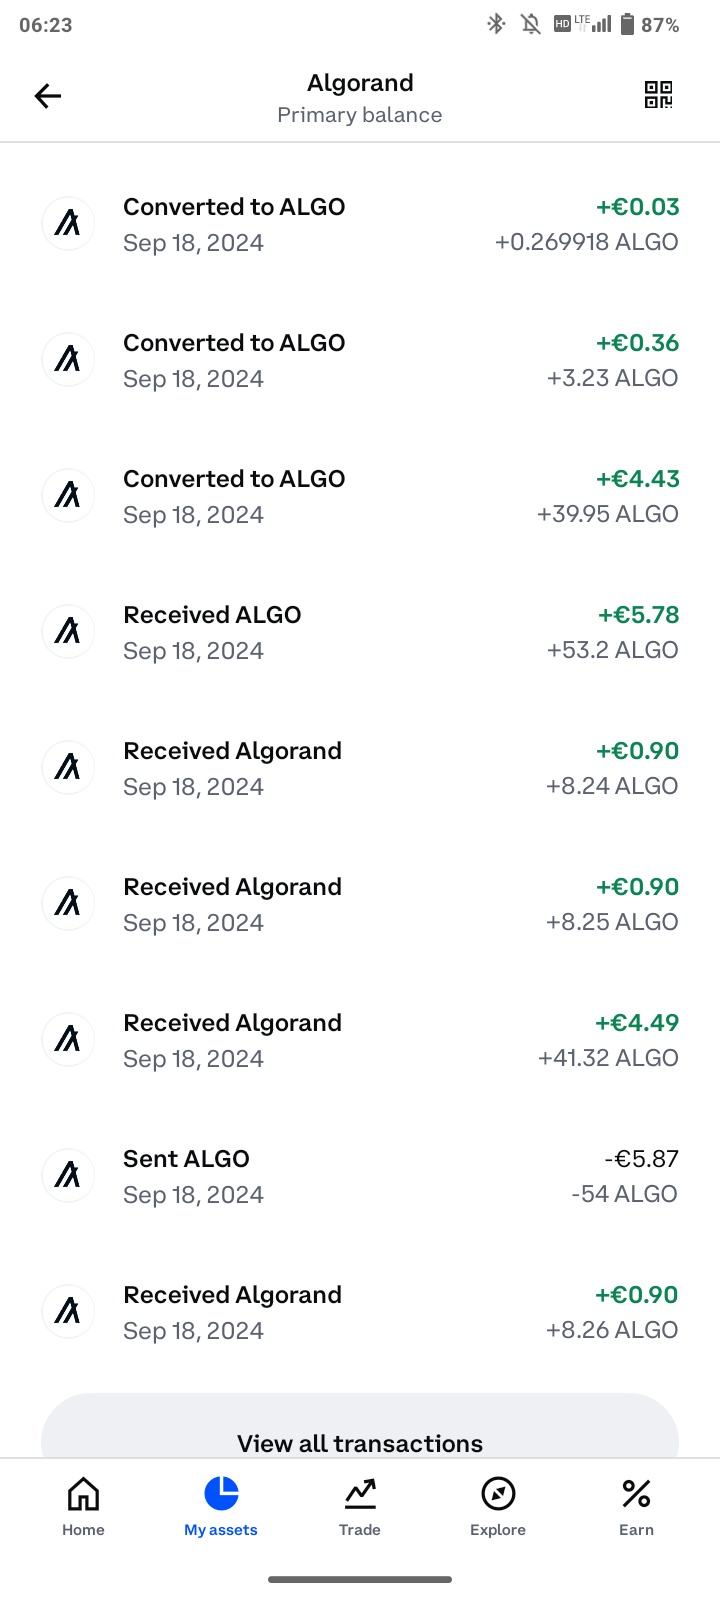Tap the back arrow icon

point(48,96)
